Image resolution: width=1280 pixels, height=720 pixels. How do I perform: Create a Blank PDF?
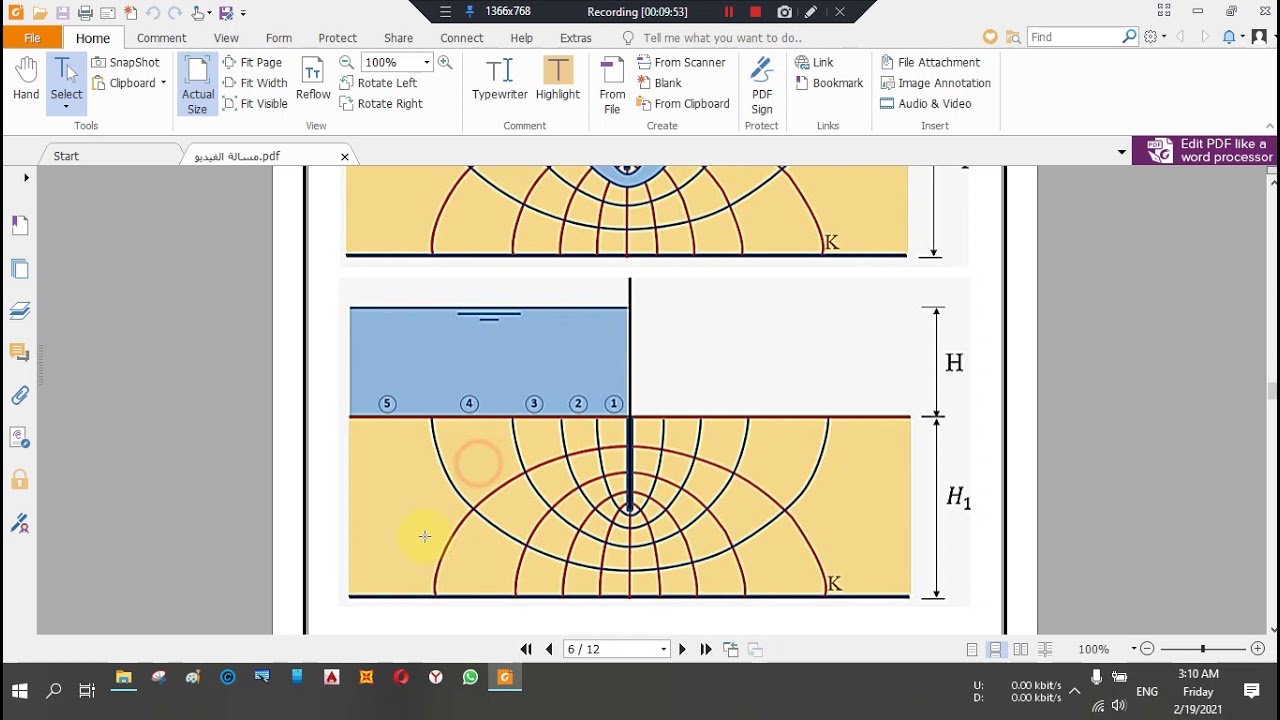point(659,83)
